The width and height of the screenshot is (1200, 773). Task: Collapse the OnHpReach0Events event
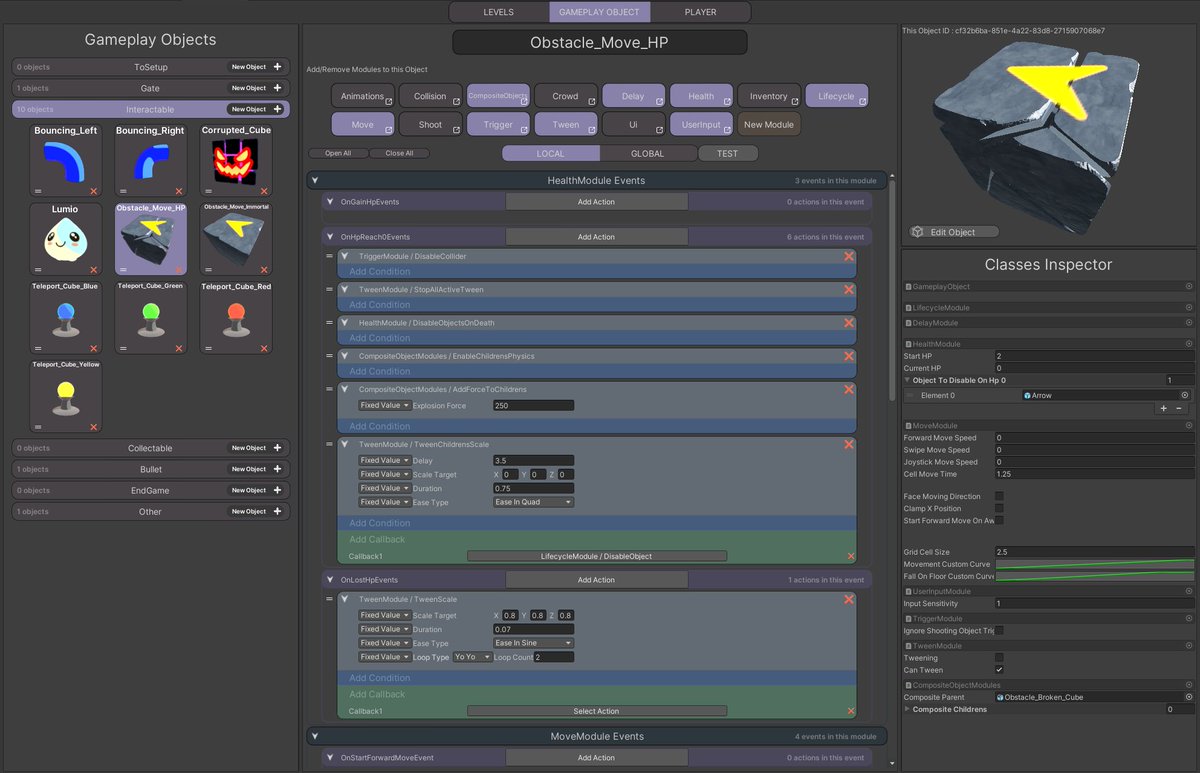(331, 237)
